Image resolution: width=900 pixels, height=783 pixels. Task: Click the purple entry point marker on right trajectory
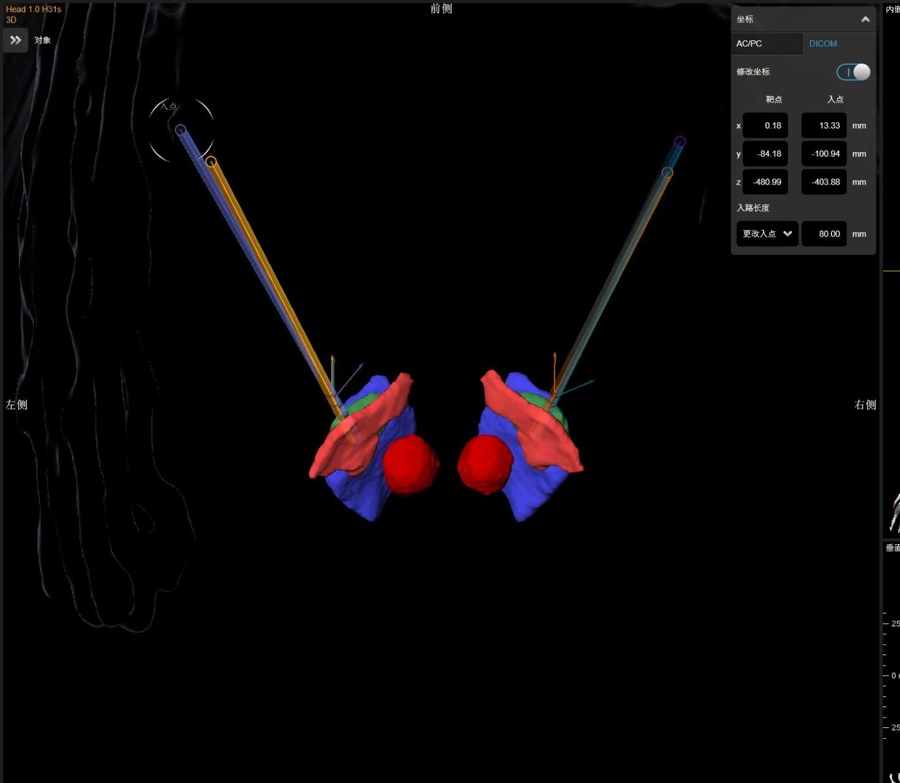[x=680, y=142]
